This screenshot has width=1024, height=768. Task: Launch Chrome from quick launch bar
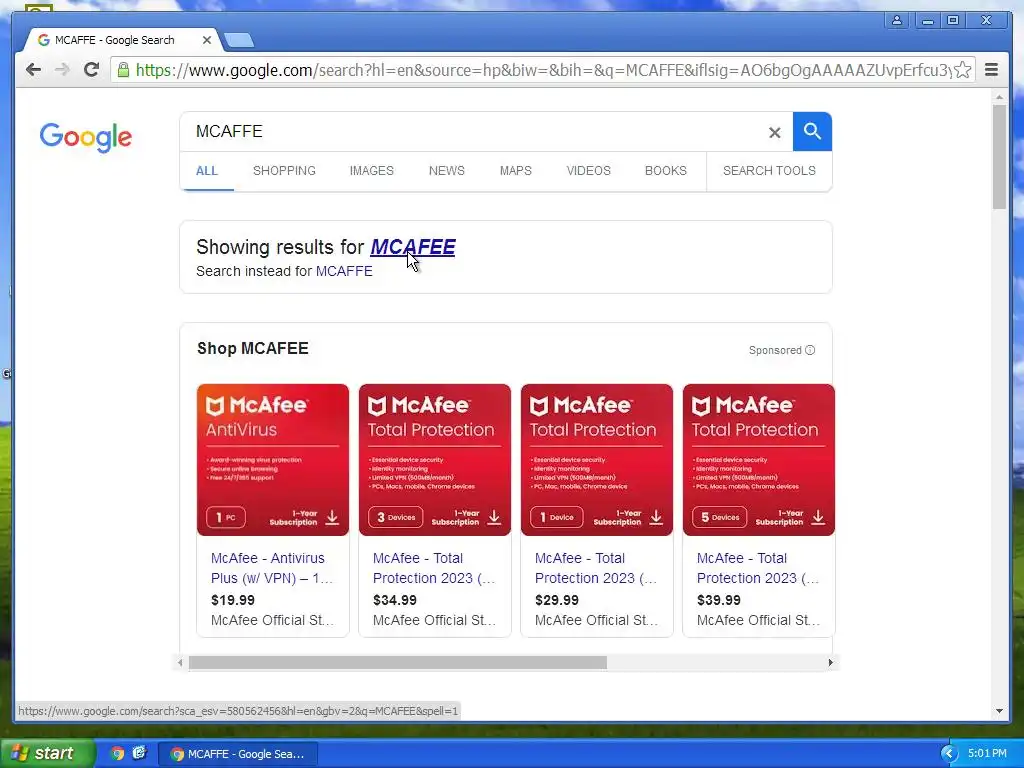tap(117, 753)
